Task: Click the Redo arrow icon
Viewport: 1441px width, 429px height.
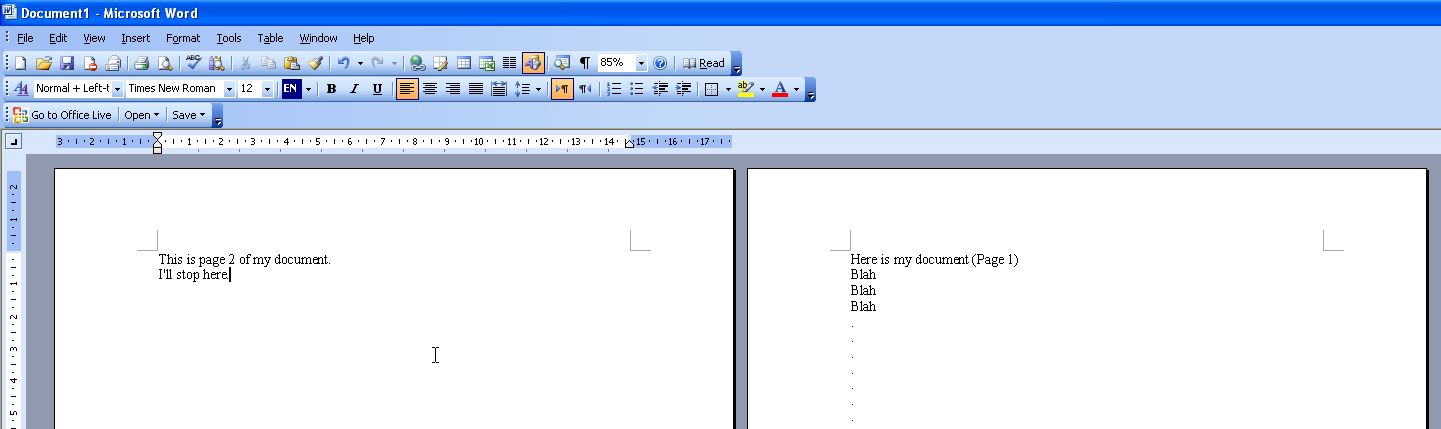Action: pos(378,63)
